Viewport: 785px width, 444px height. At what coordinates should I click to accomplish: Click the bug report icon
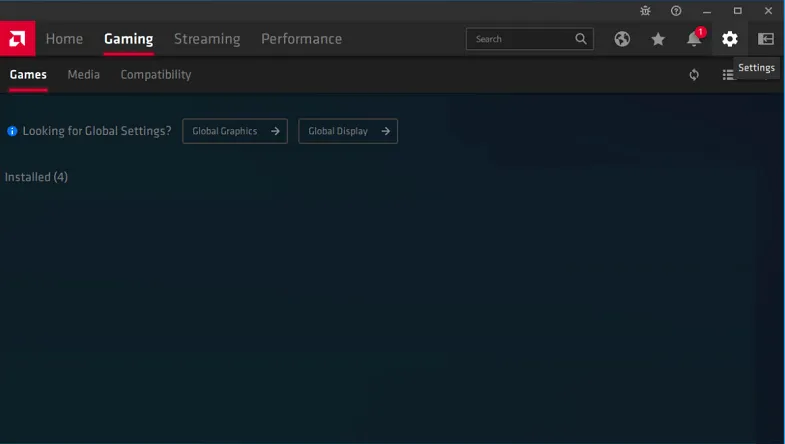pos(645,11)
